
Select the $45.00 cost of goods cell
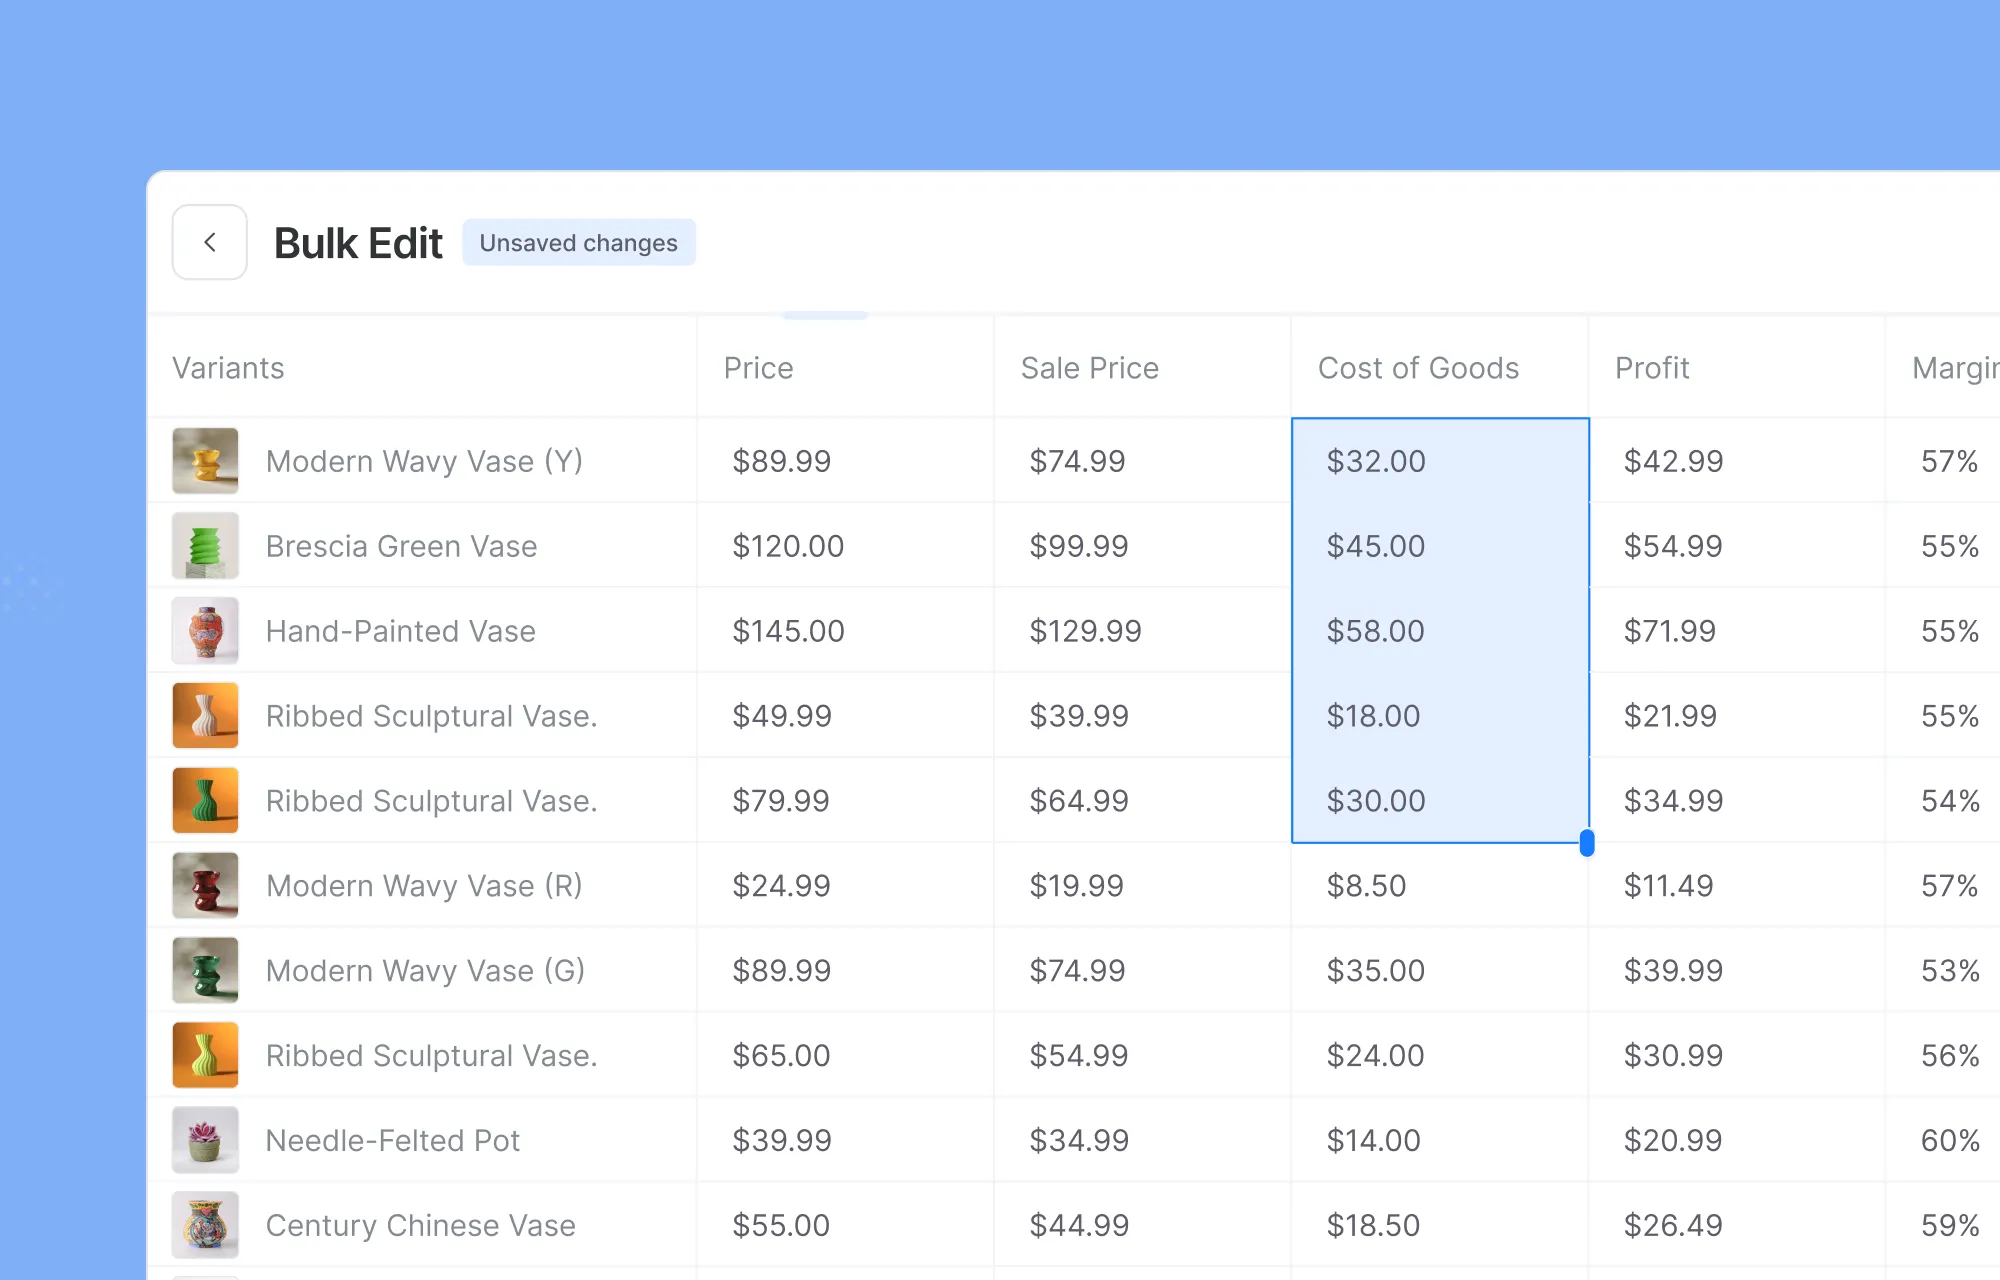(x=1440, y=546)
